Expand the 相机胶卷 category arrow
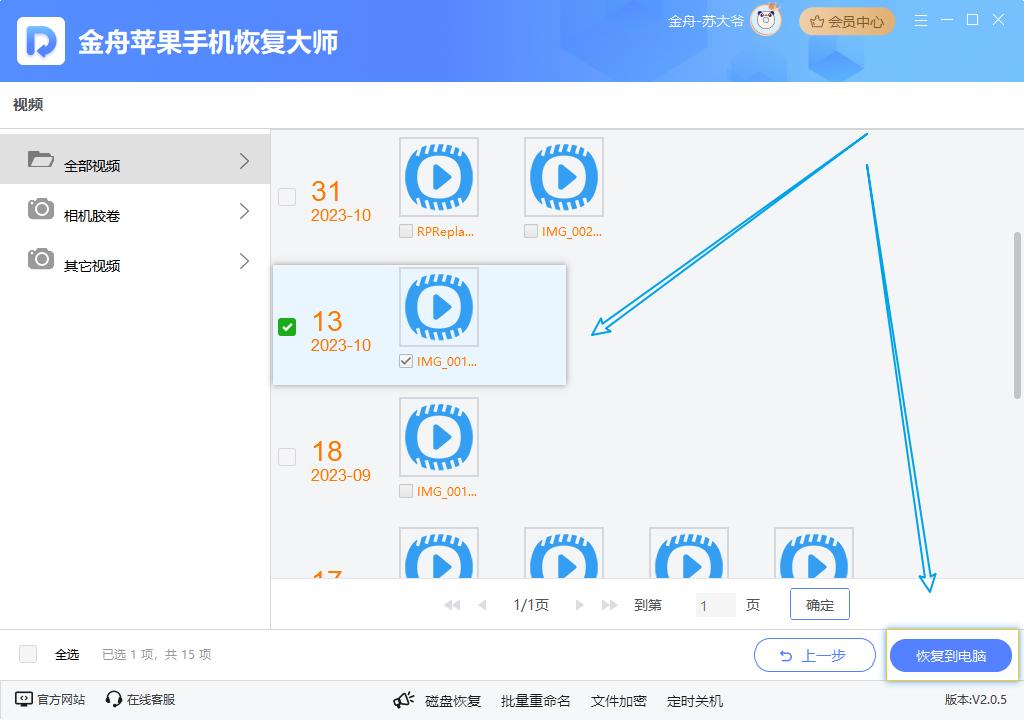Viewport: 1024px width, 720px height. 245,211
